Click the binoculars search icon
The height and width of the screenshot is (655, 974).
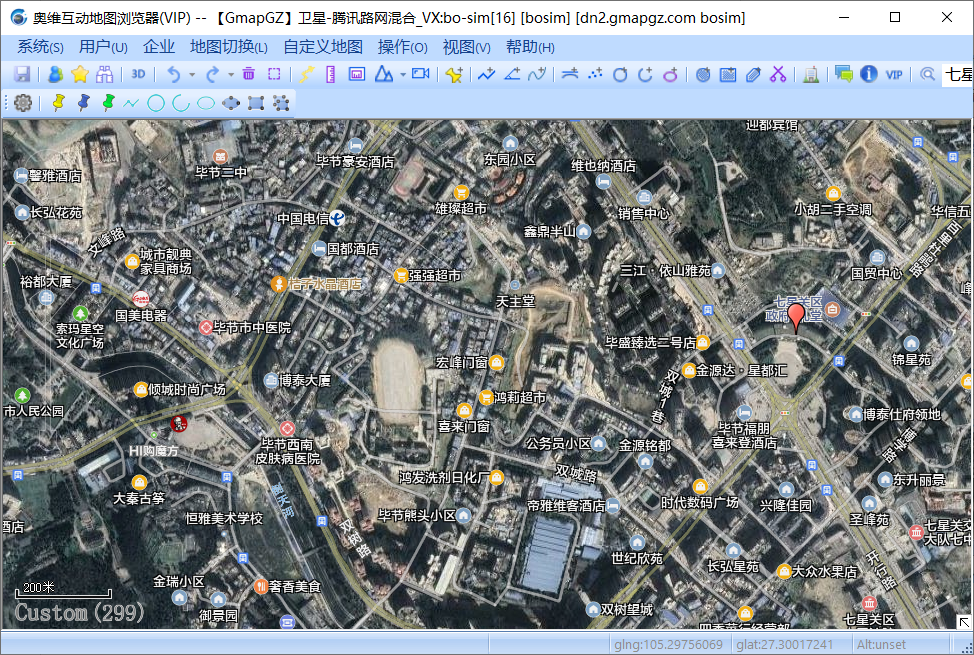coord(104,75)
